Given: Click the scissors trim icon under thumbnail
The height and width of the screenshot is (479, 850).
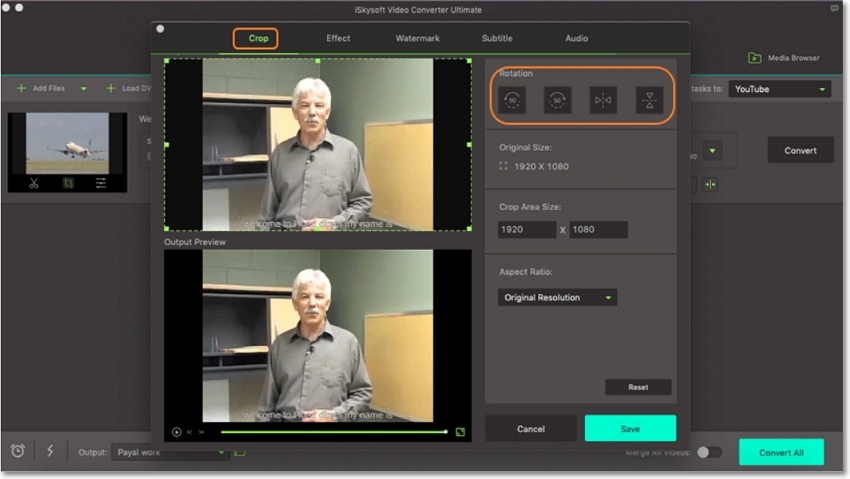Looking at the screenshot, I should pos(34,183).
